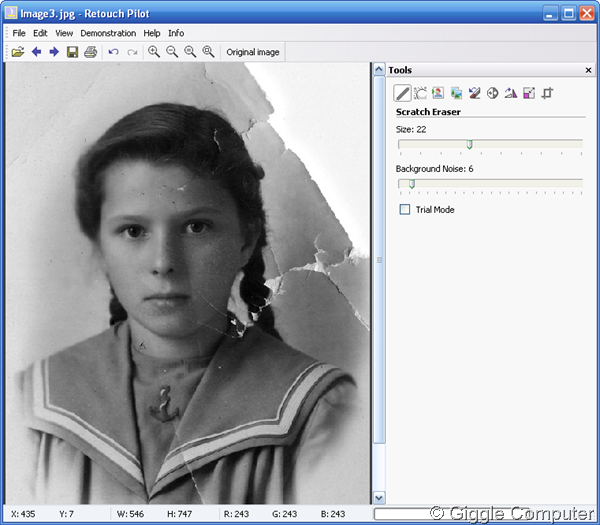600x525 pixels.
Task: Open the Info menu
Action: (176, 33)
